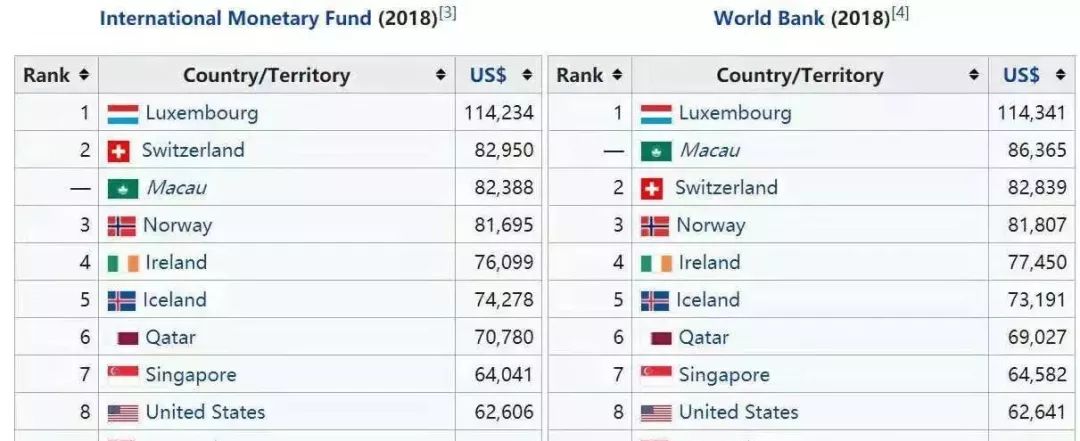Click Qatar flag in World Bank table
Screen dimensions: 1080x441
[661, 338]
